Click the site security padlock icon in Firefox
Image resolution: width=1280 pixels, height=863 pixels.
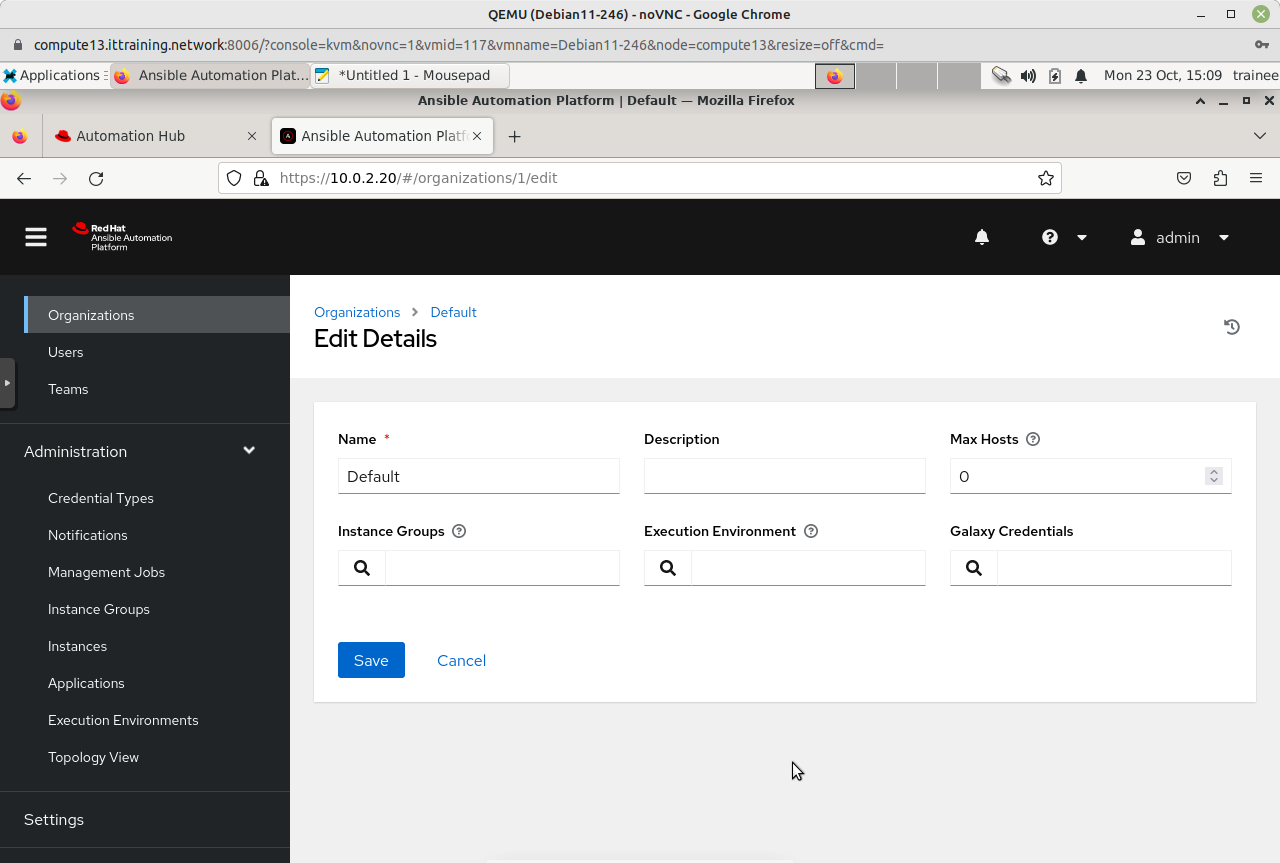point(261,178)
